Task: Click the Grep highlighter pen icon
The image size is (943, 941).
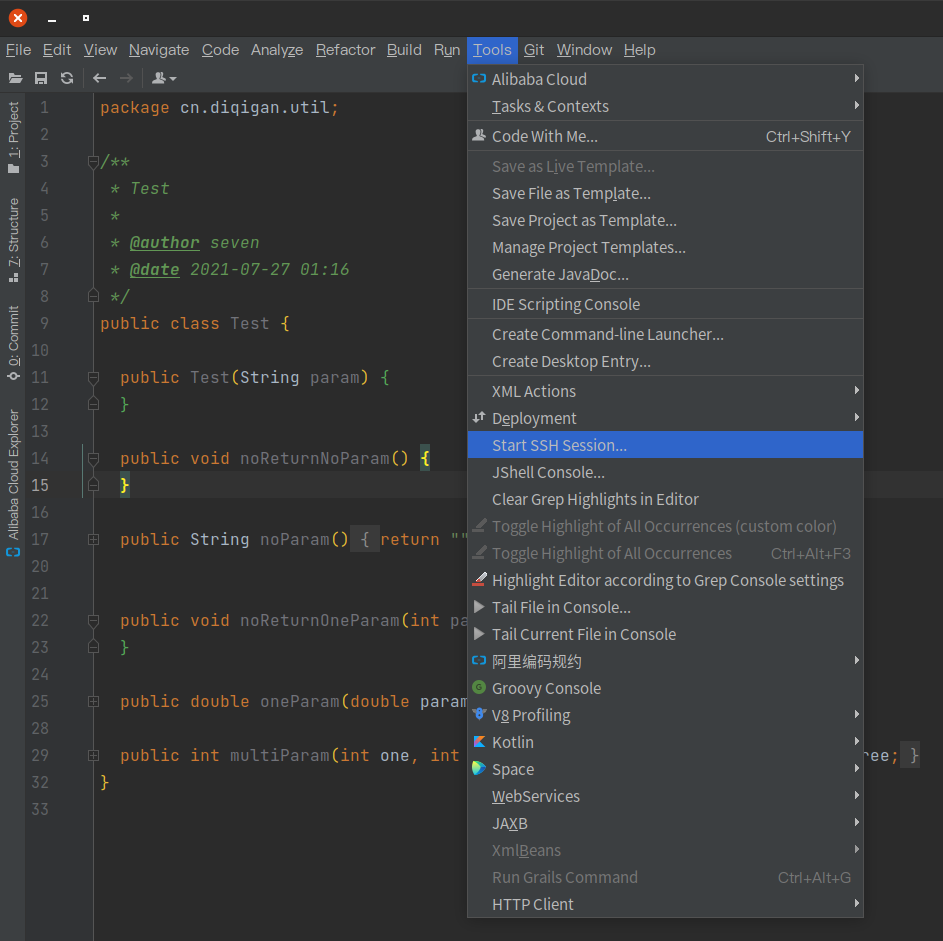Action: pyautogui.click(x=479, y=580)
